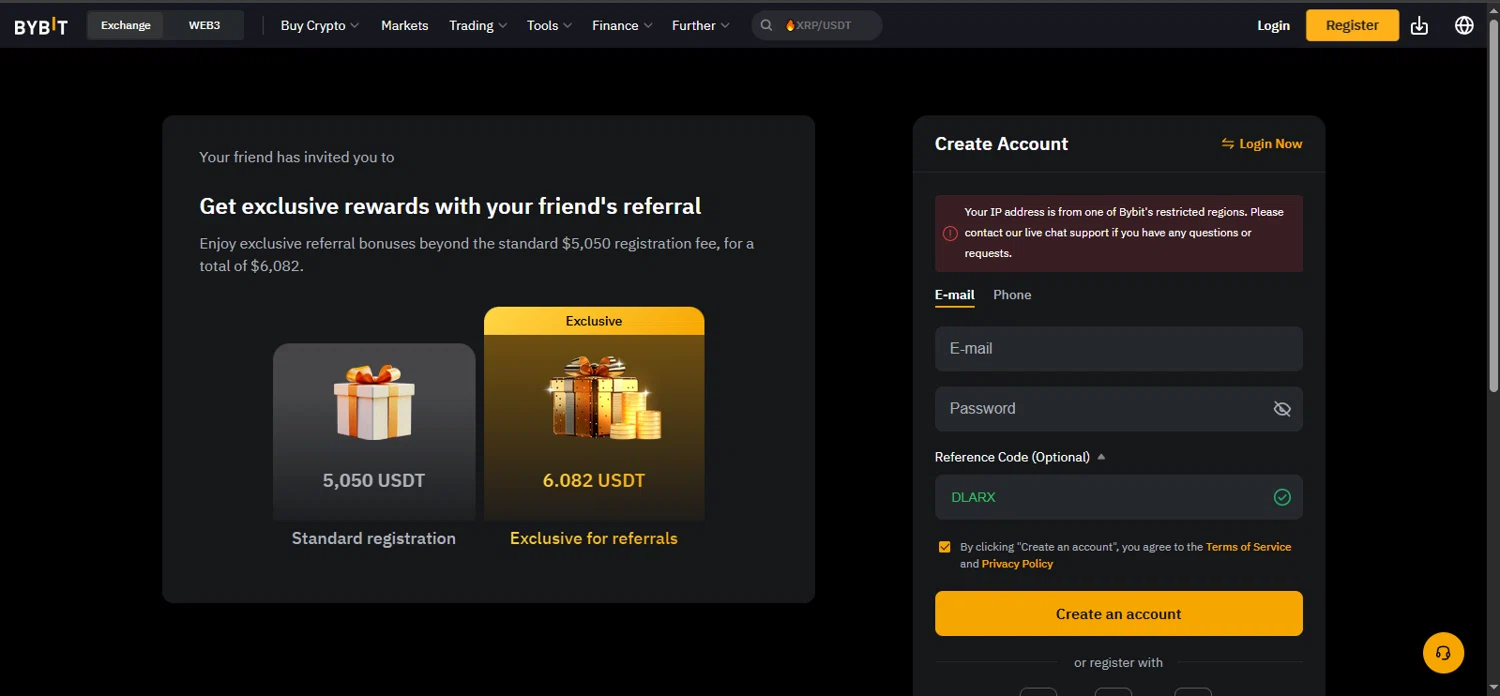Image resolution: width=1500 pixels, height=696 pixels.
Task: Select the Phone registration tab
Action: [1012, 295]
